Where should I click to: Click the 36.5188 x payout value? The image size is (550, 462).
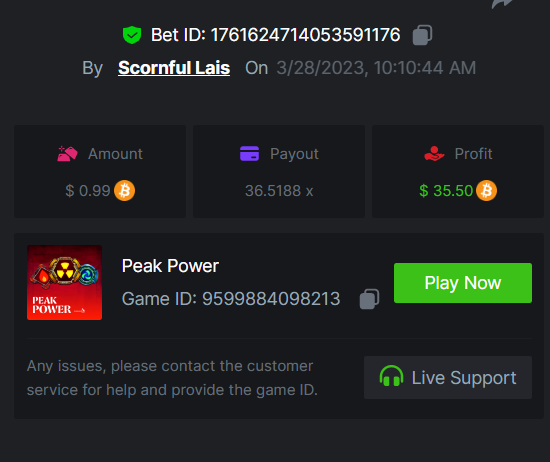(x=279, y=191)
